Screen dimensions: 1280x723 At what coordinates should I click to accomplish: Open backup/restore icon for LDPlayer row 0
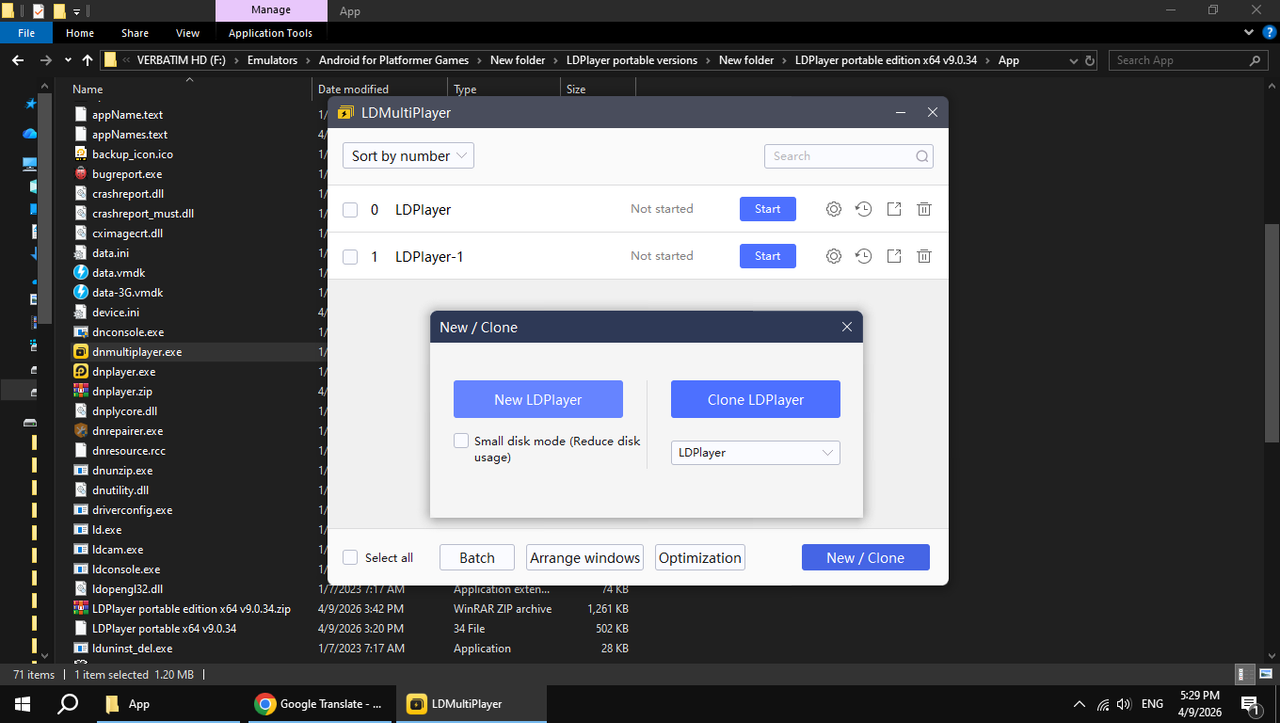pyautogui.click(x=864, y=209)
